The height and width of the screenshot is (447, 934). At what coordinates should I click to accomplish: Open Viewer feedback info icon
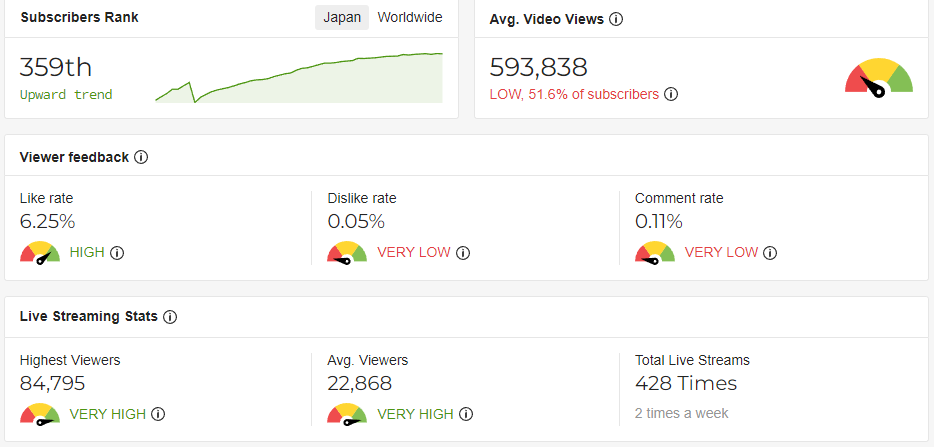click(141, 157)
